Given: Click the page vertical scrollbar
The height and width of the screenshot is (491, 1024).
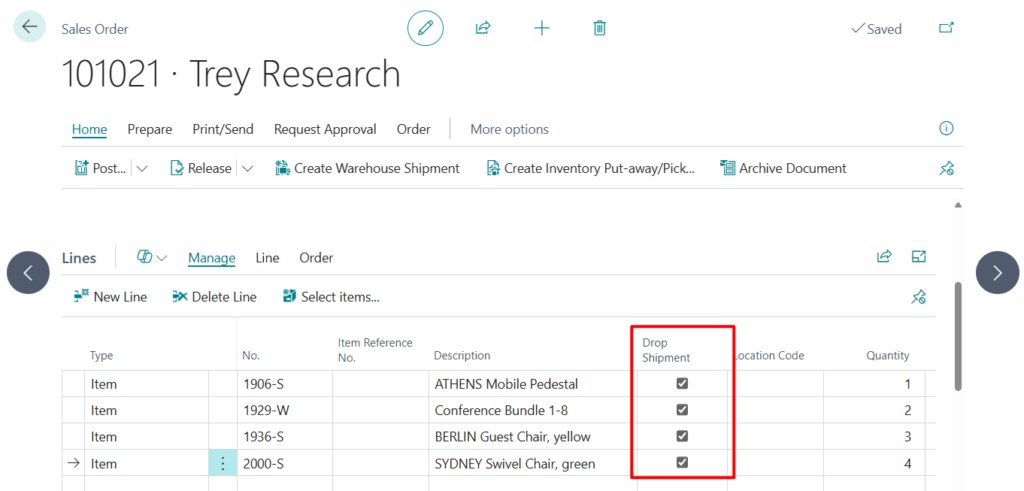Looking at the screenshot, I should 958,336.
